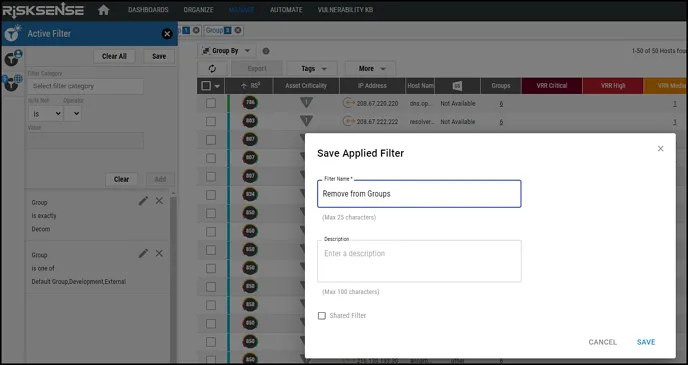
Task: Click the RS3 badge showing 834
Action: click(250, 194)
